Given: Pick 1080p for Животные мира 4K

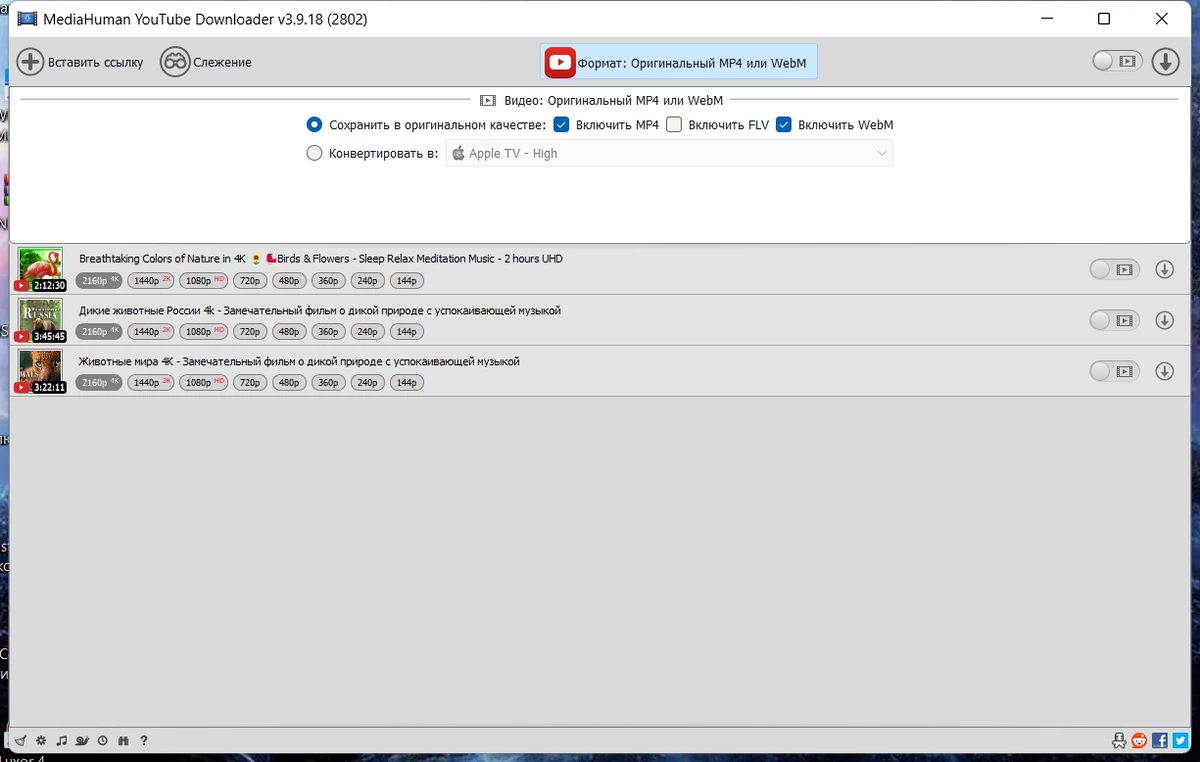Looking at the screenshot, I should (204, 383).
